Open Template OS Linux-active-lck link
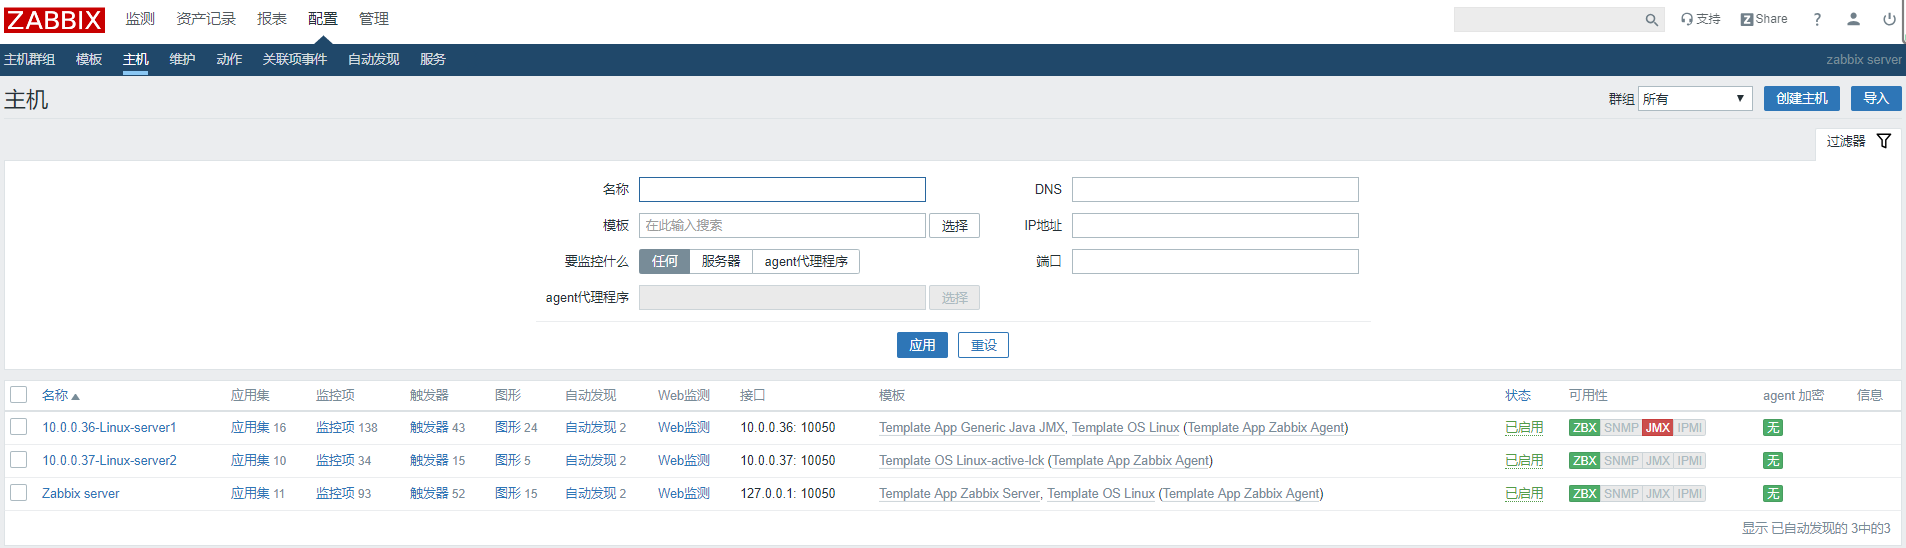Image resolution: width=1906 pixels, height=548 pixels. pyautogui.click(x=961, y=461)
